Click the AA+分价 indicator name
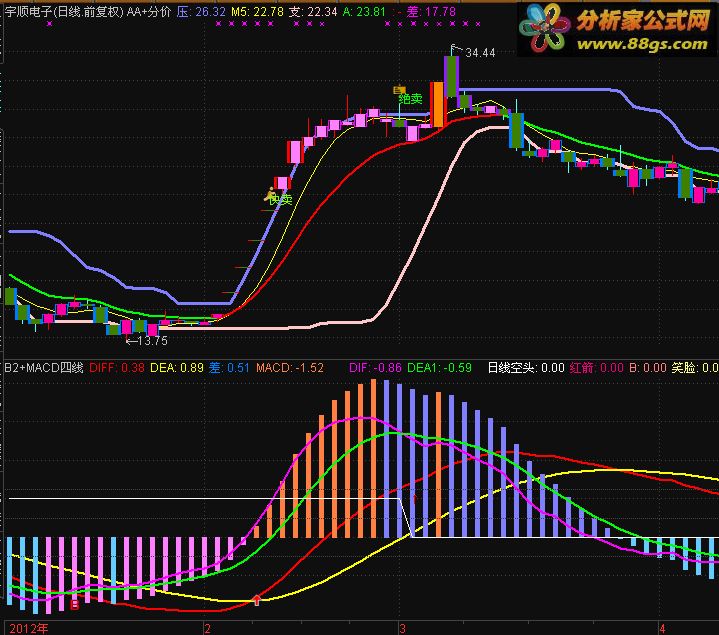The image size is (719, 635). pyautogui.click(x=149, y=11)
